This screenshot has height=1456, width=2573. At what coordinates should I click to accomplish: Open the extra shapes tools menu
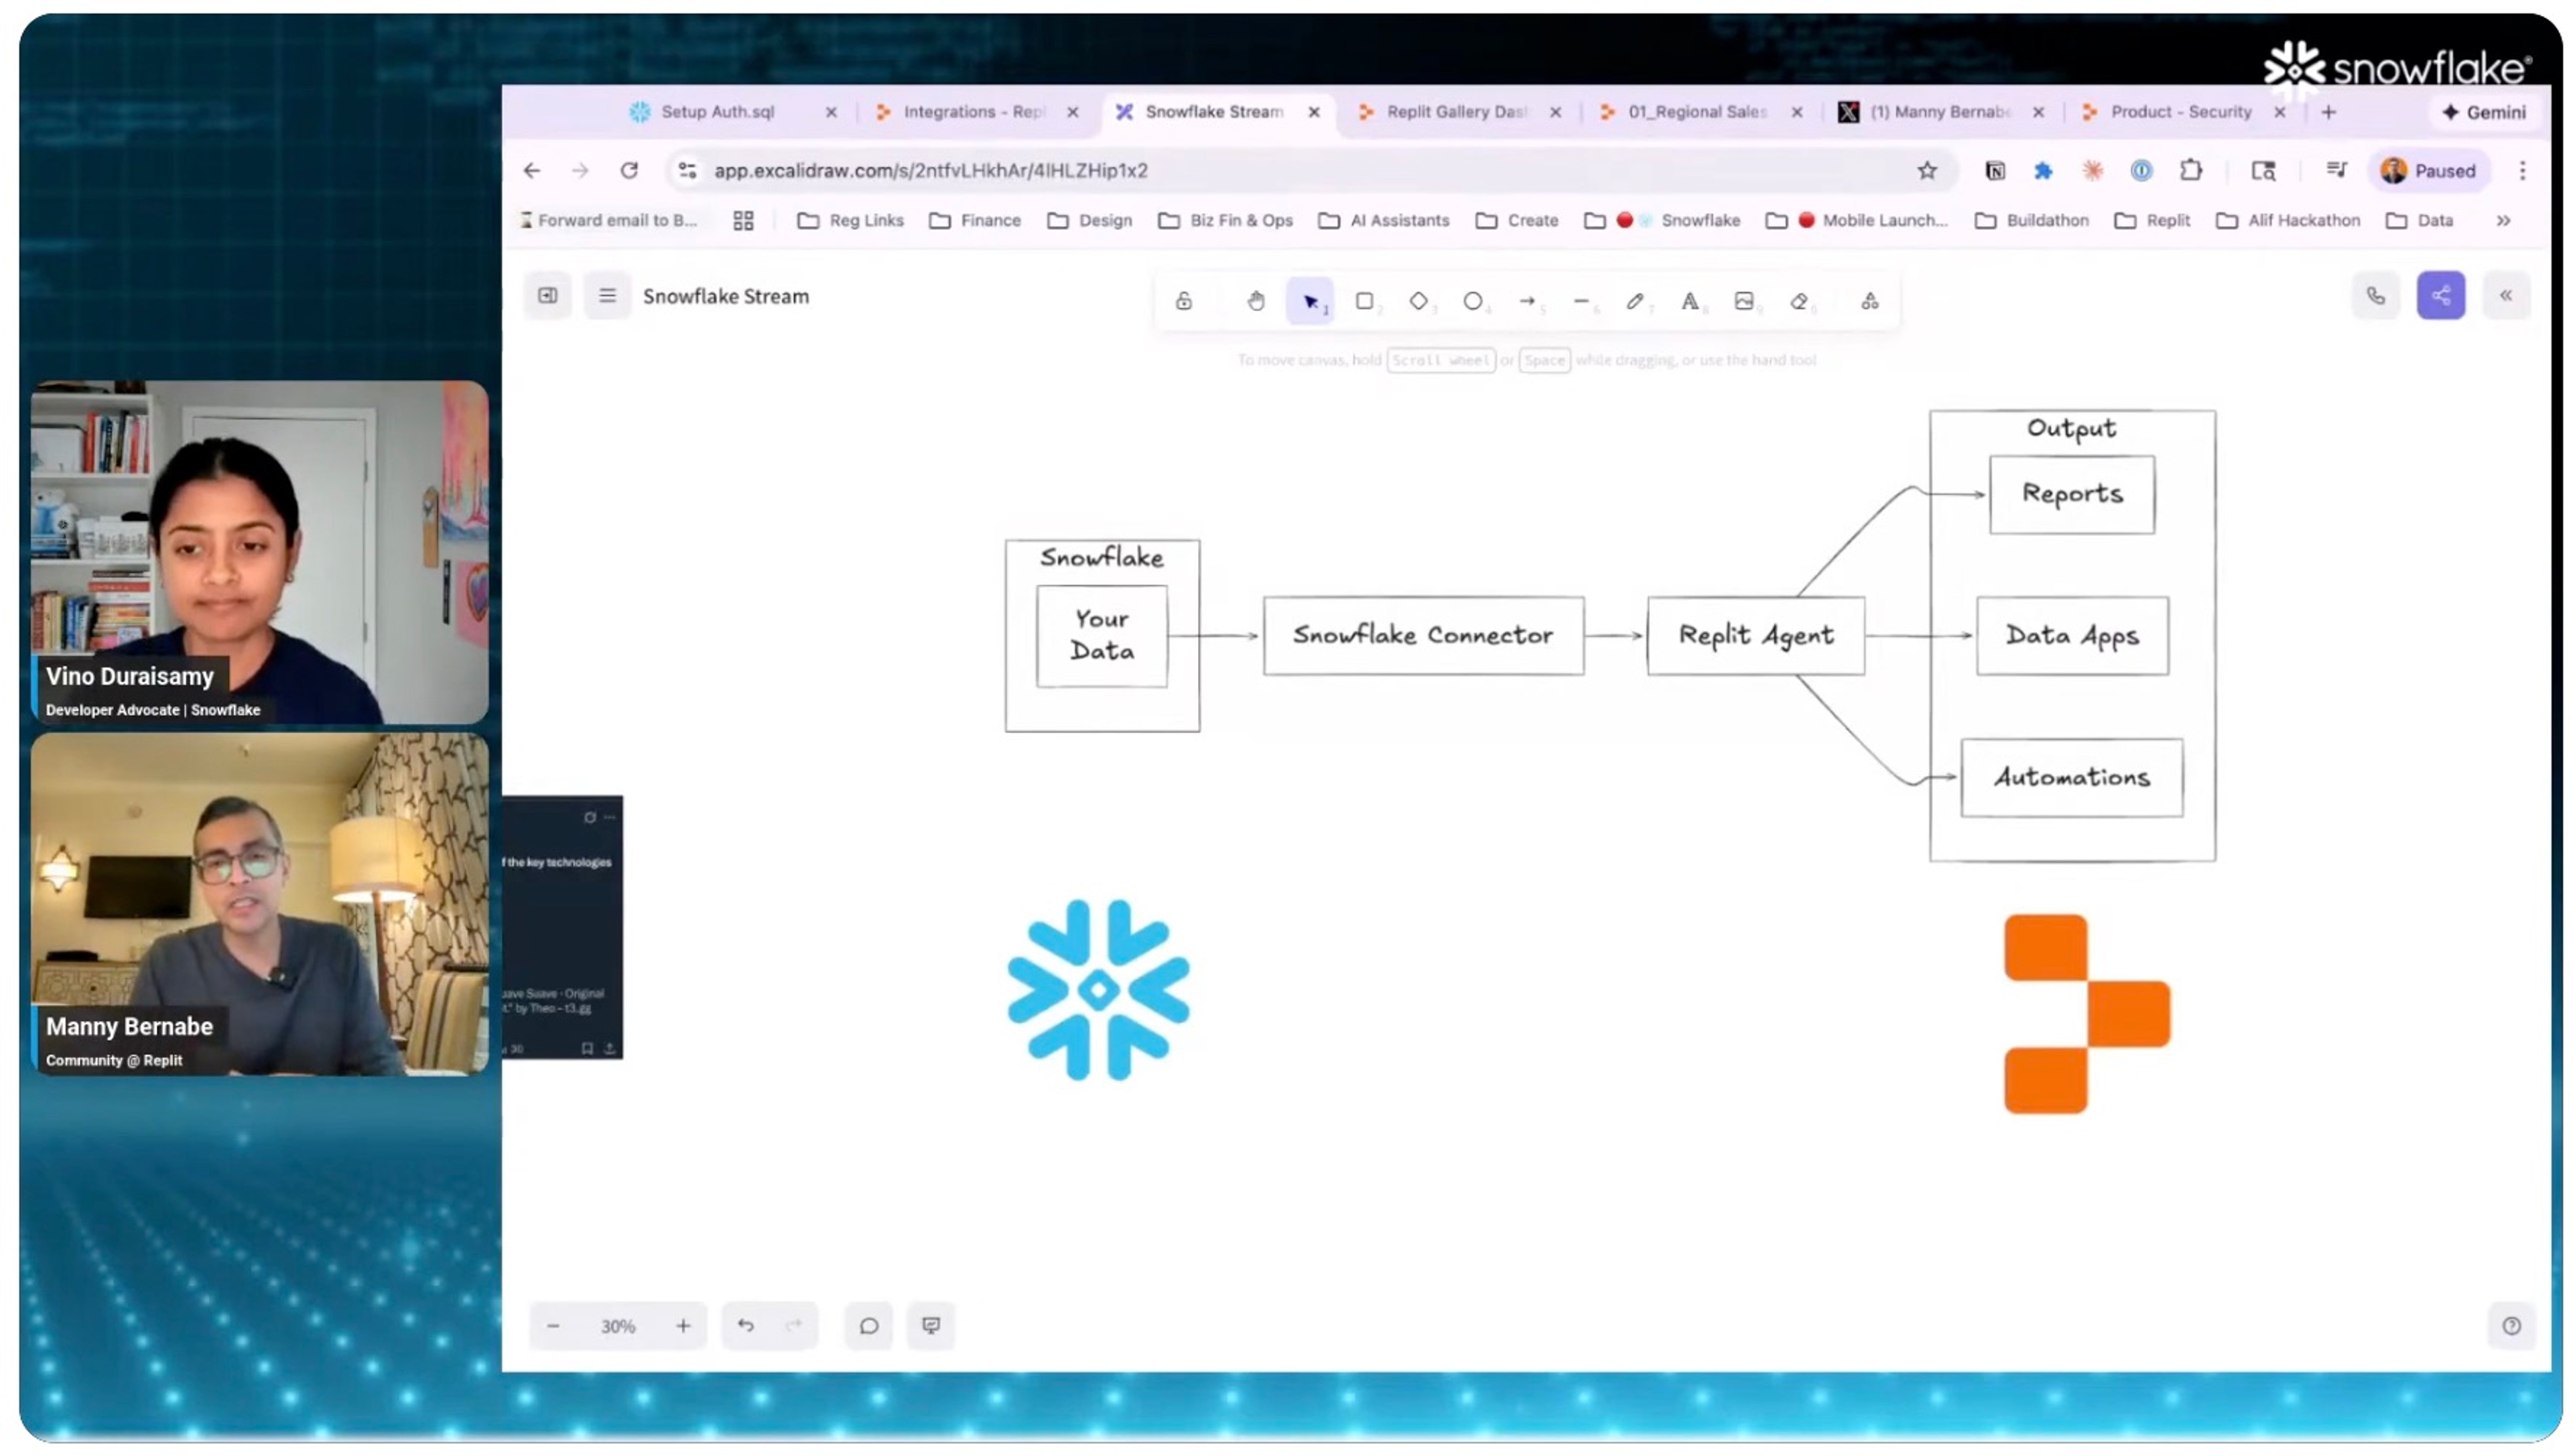point(1869,301)
